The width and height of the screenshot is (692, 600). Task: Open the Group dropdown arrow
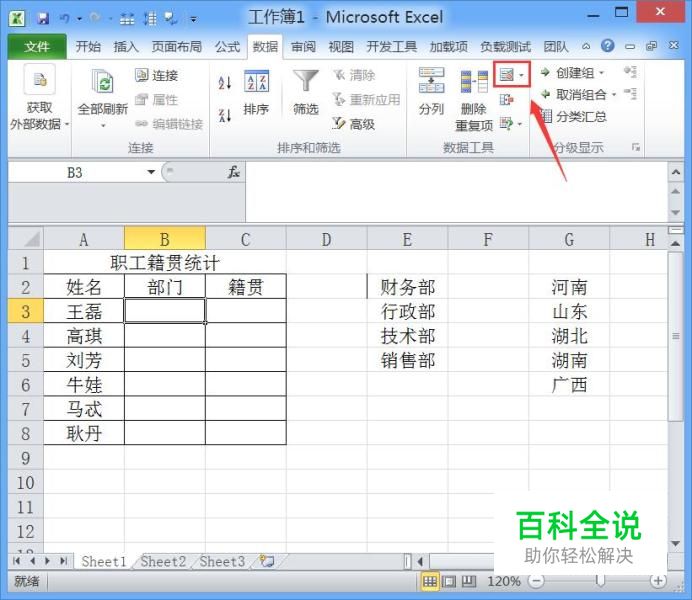[602, 73]
